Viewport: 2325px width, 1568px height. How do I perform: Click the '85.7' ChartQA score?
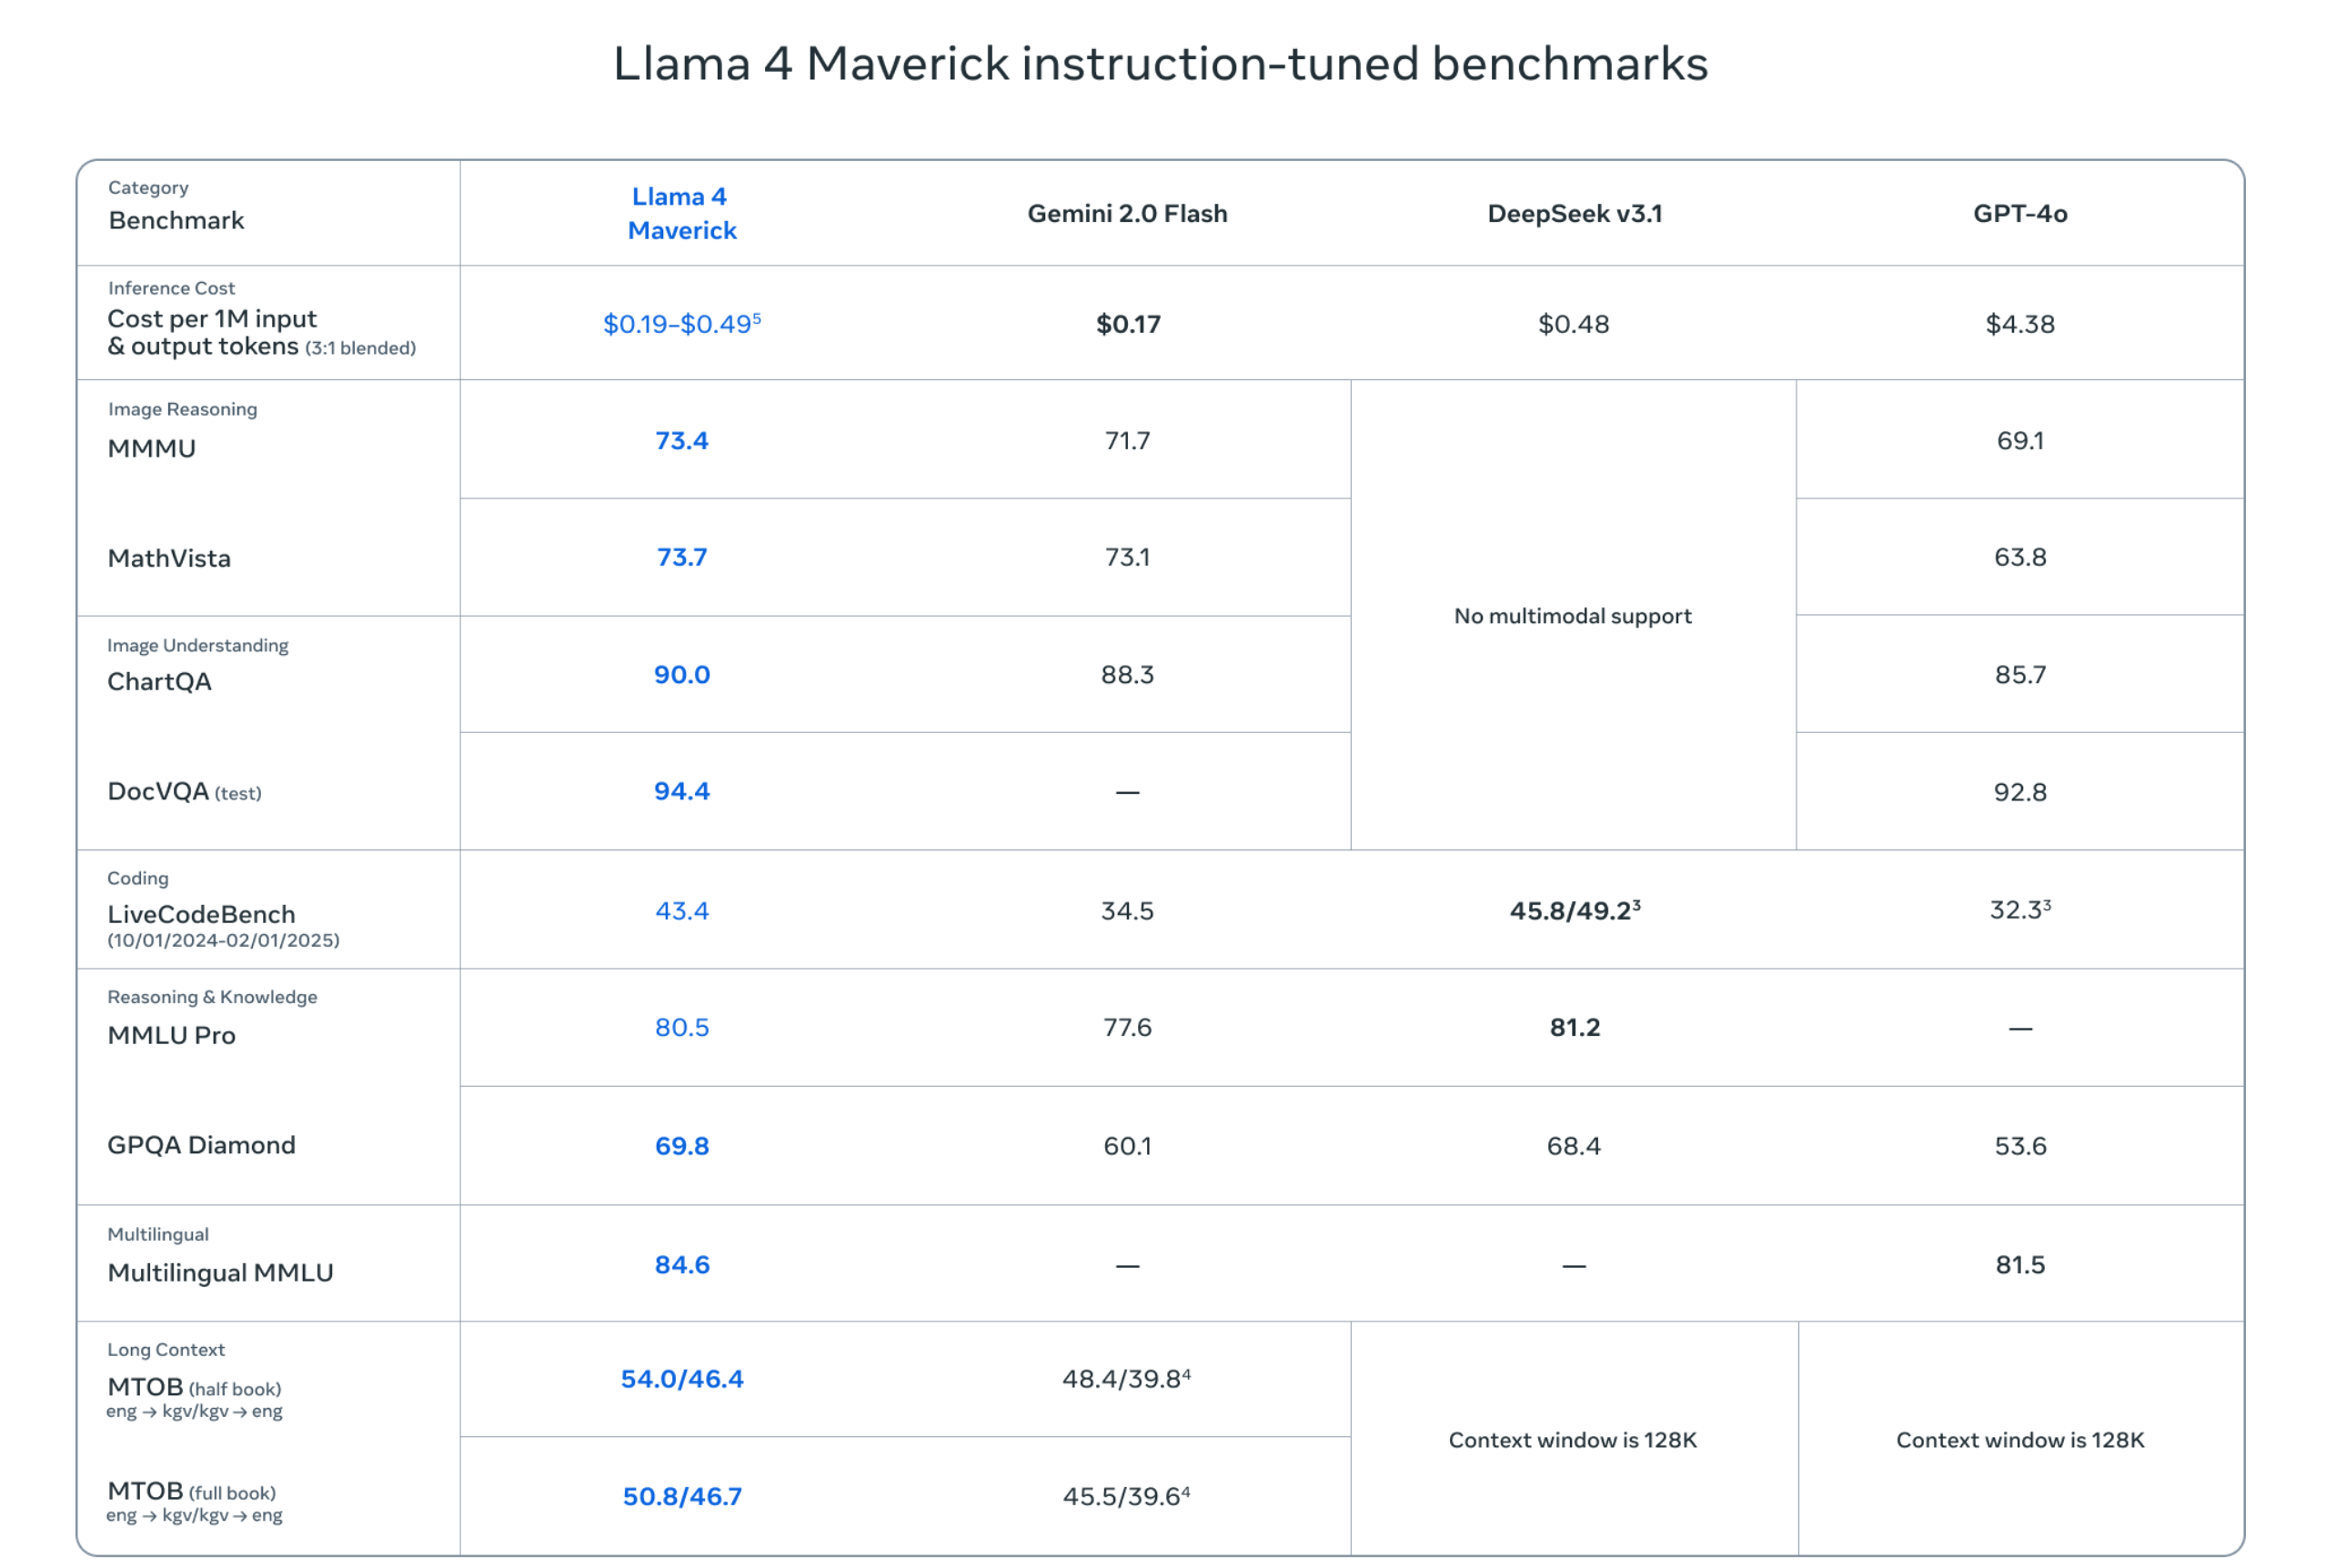2020,674
